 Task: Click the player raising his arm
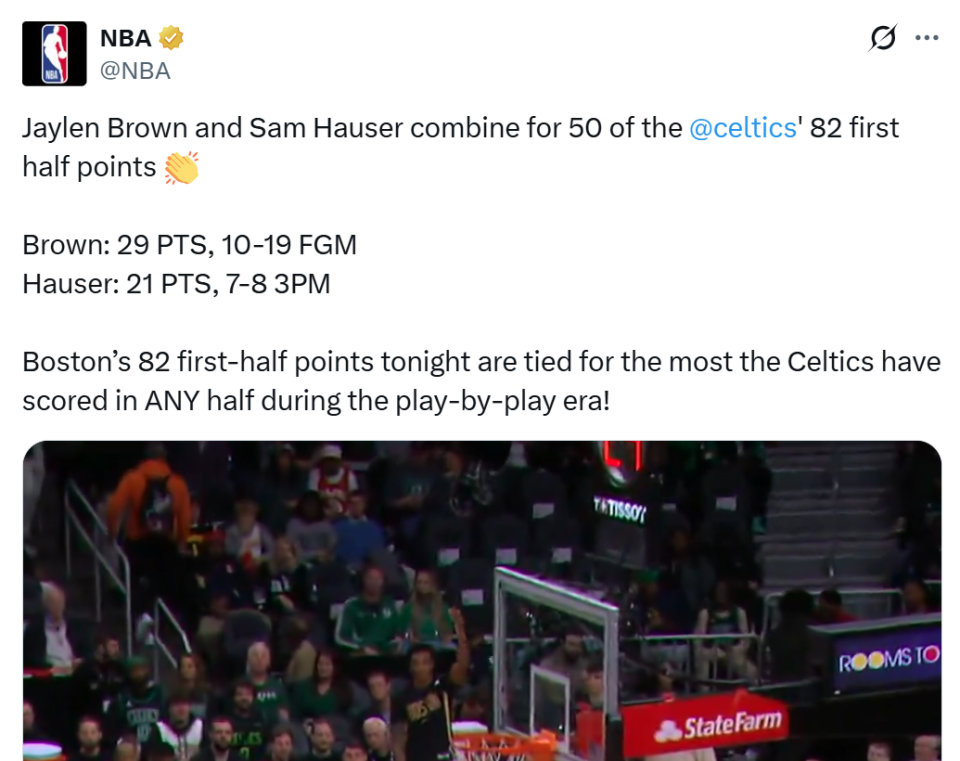440,690
